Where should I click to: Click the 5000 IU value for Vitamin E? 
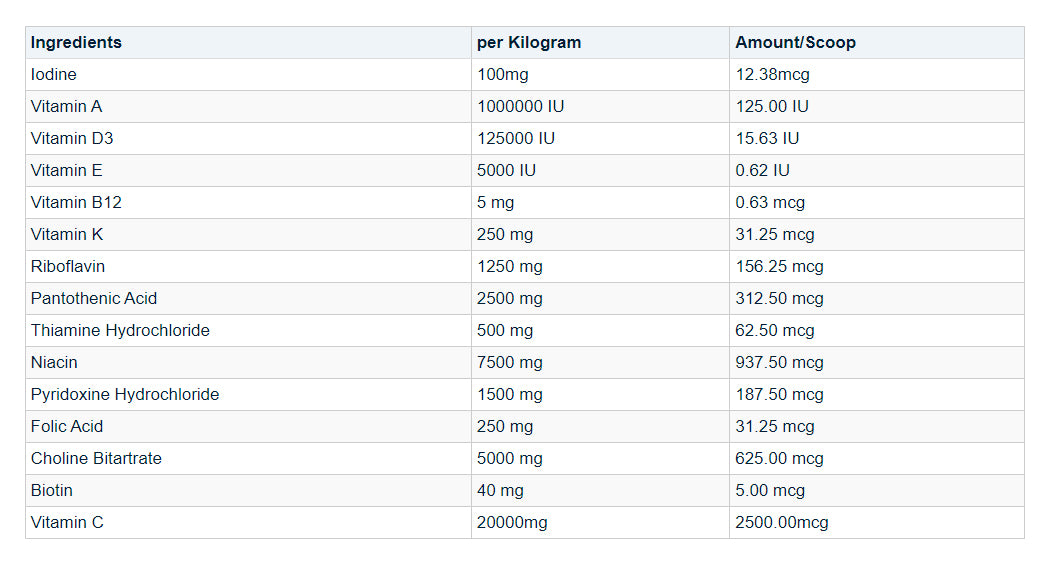click(507, 171)
